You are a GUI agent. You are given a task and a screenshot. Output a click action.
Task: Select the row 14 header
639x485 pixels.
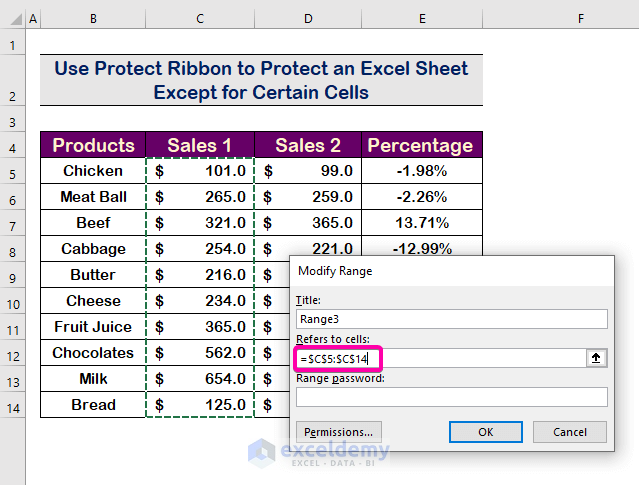(x=11, y=405)
